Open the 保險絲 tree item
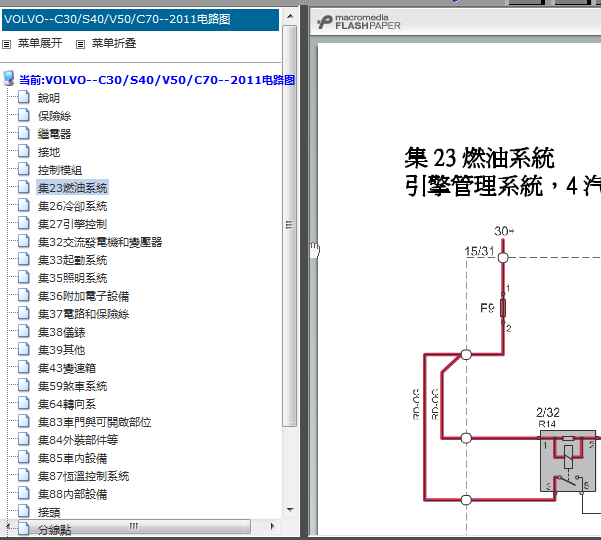Viewport: 601px width, 540px height. tap(54, 116)
